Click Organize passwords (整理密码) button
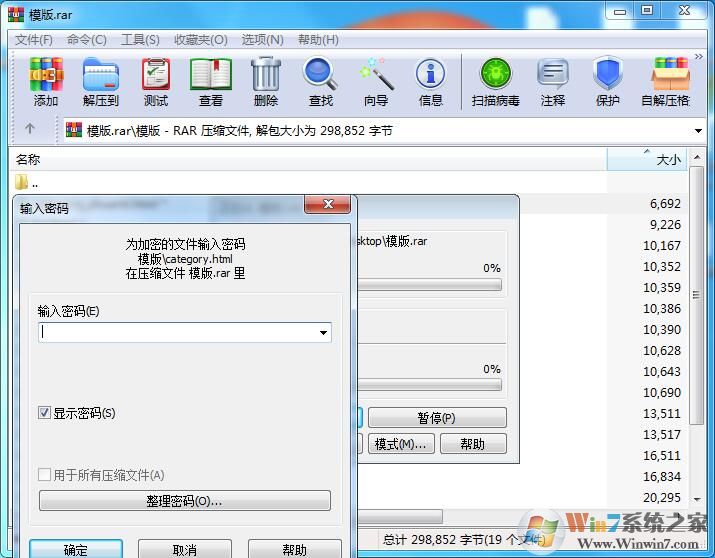715x558 pixels. click(185, 501)
